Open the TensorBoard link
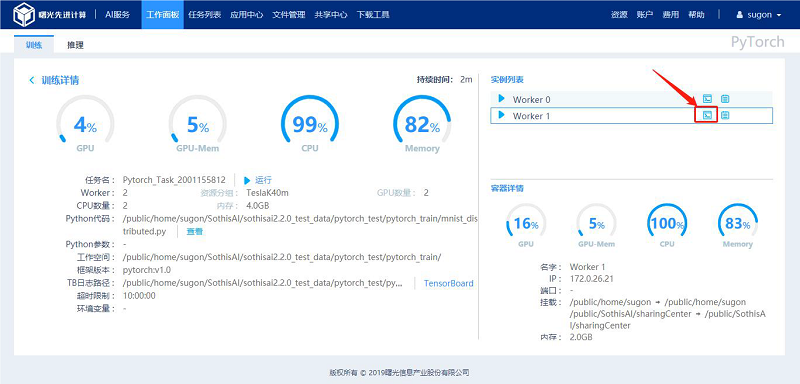Viewport: 800px width, 384px height. (x=448, y=284)
